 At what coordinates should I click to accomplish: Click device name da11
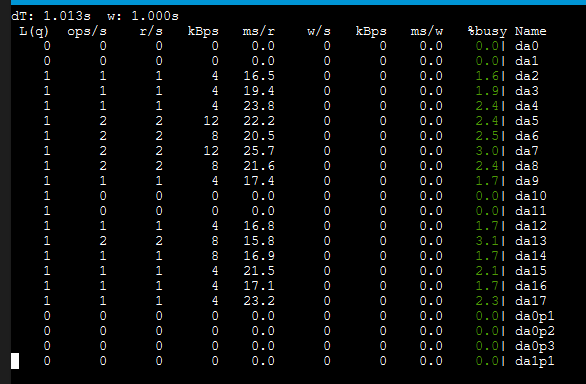pos(531,211)
